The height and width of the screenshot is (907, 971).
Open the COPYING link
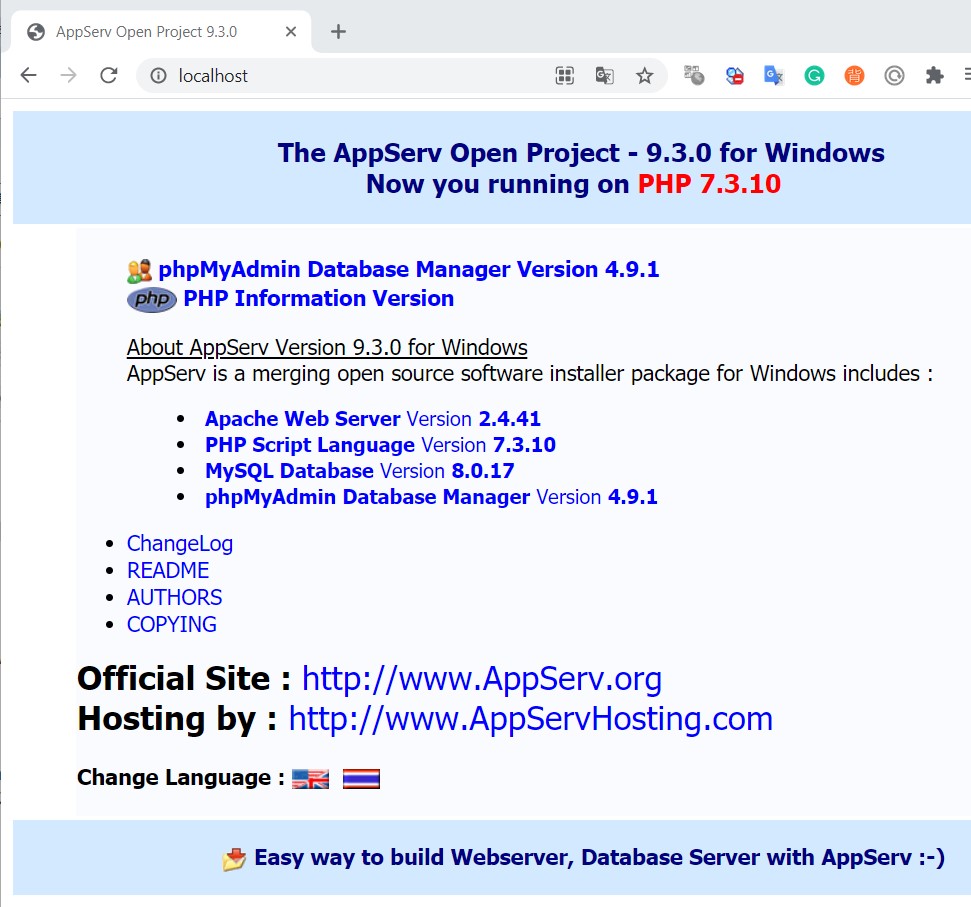pyautogui.click(x=172, y=624)
